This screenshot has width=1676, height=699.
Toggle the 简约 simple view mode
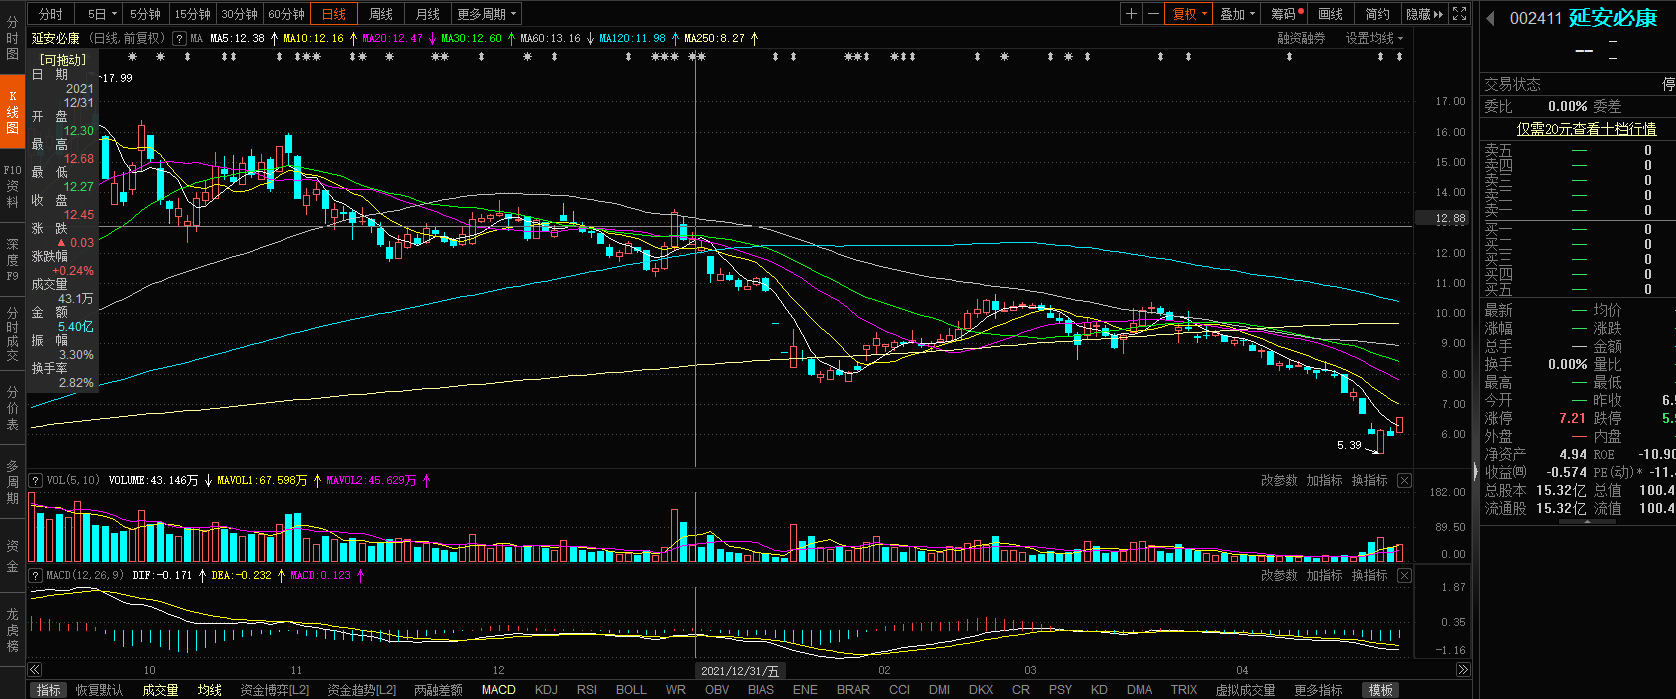tap(1377, 14)
